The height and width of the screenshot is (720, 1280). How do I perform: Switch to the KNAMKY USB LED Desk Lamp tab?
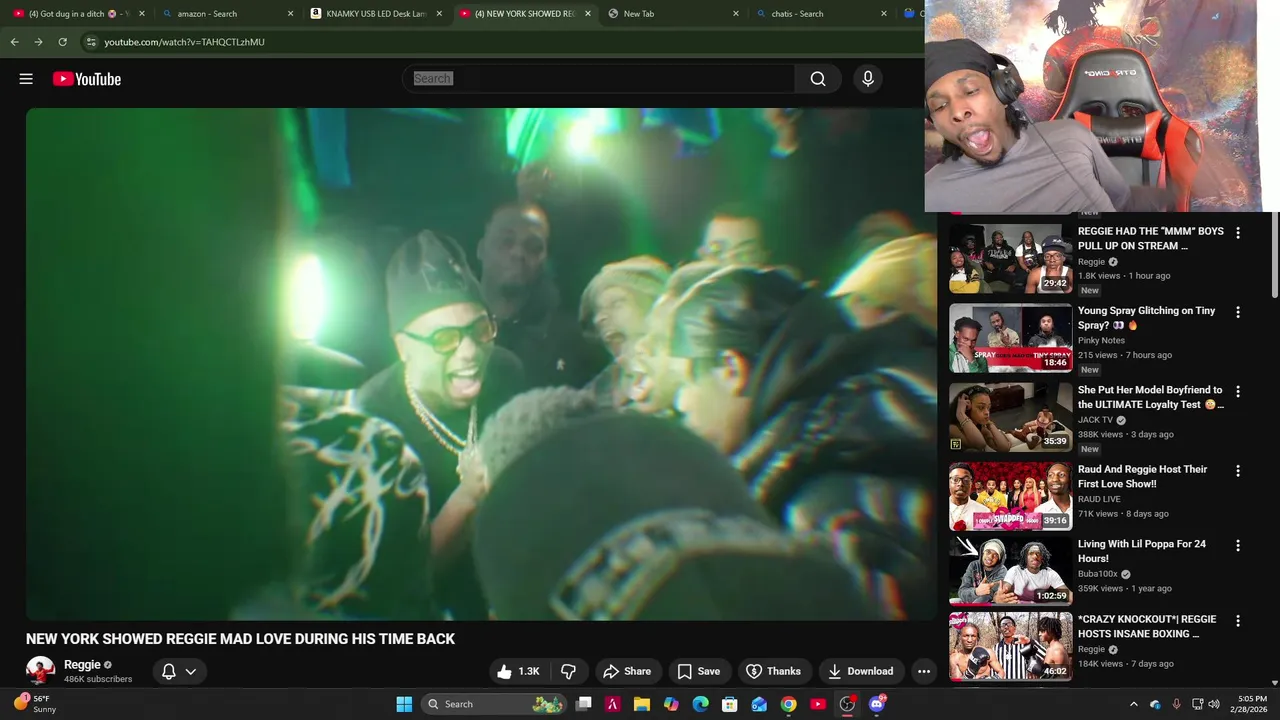375,14
